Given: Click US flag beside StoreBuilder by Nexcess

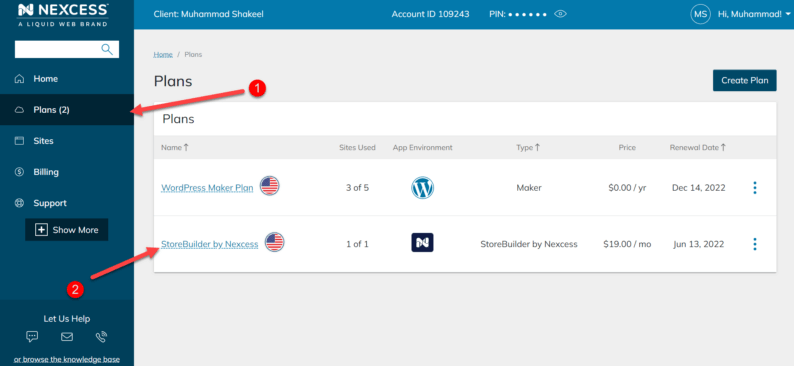Looking at the screenshot, I should (x=274, y=242).
